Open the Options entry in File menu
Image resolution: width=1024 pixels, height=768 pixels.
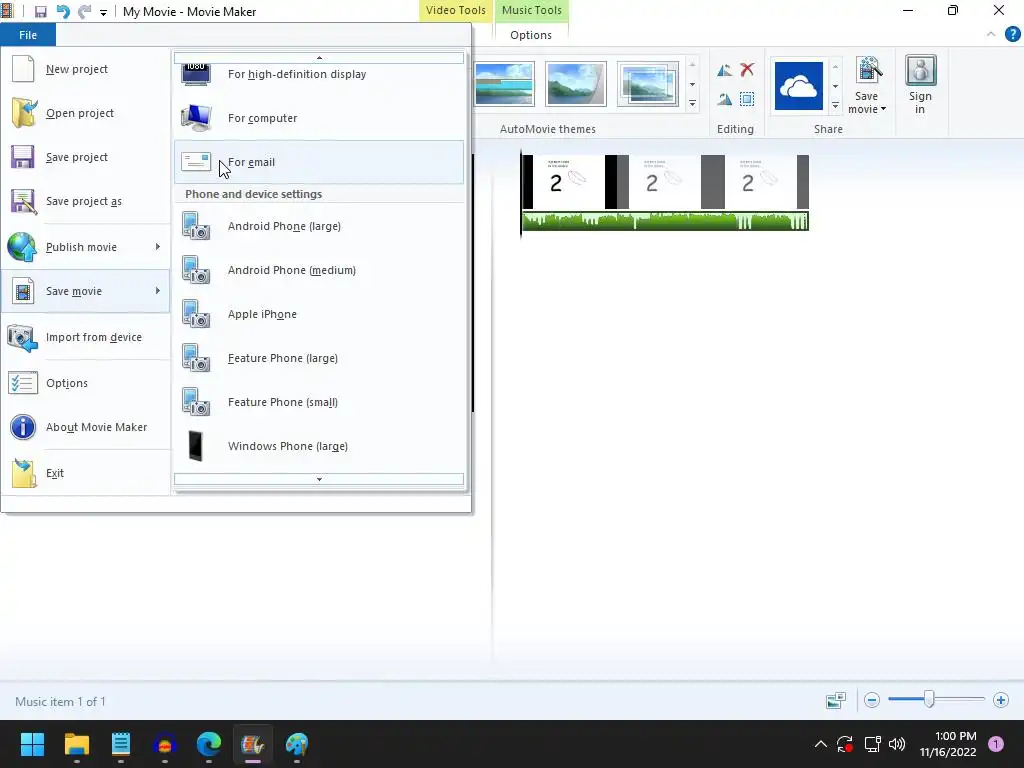click(86, 383)
